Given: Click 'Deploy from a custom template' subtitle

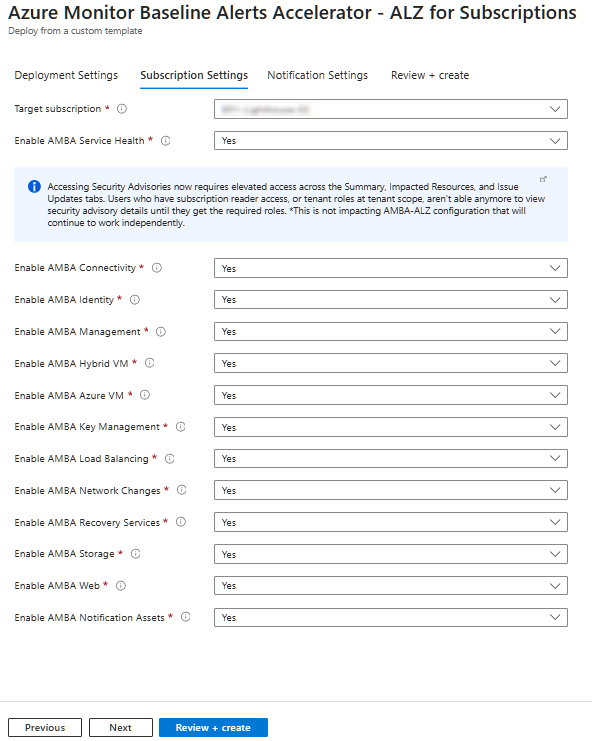Looking at the screenshot, I should pos(75,31).
